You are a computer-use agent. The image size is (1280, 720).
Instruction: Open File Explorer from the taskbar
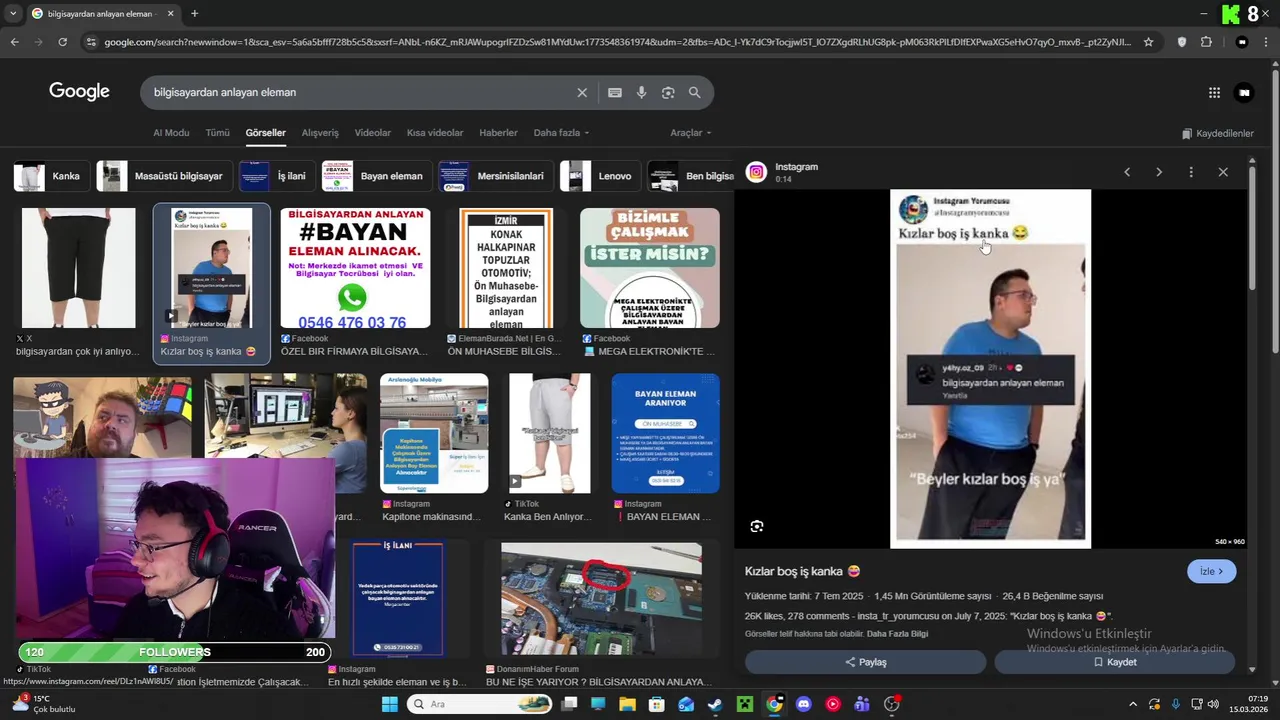627,704
